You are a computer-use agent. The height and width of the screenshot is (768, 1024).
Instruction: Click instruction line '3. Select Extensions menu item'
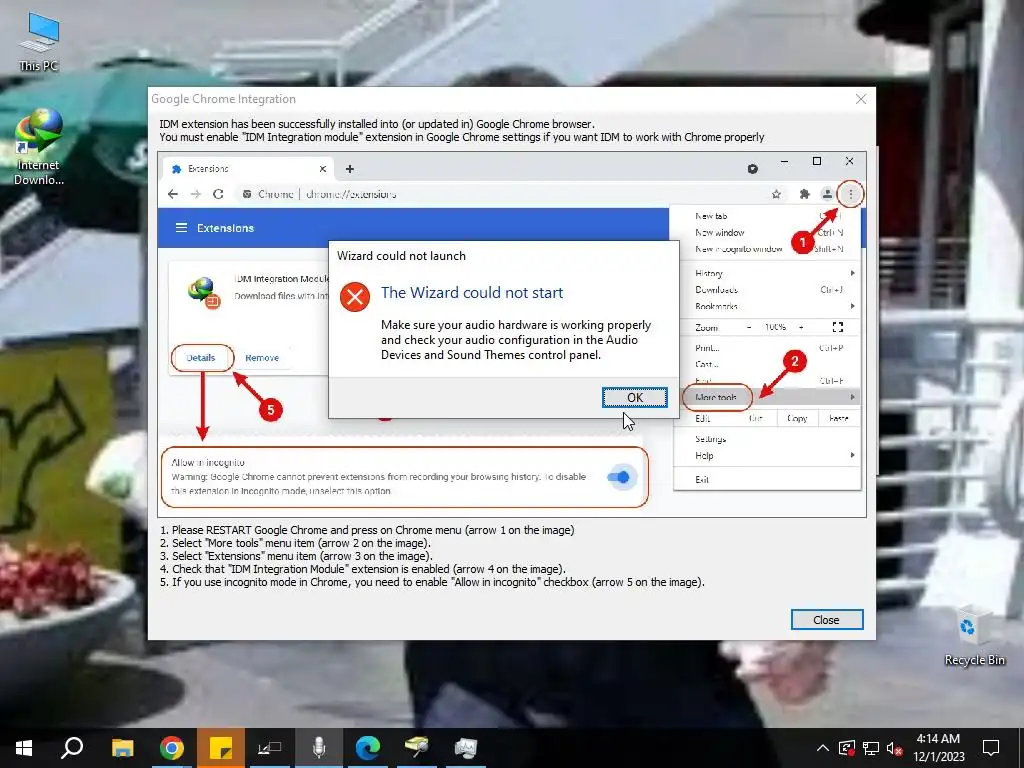pos(296,556)
